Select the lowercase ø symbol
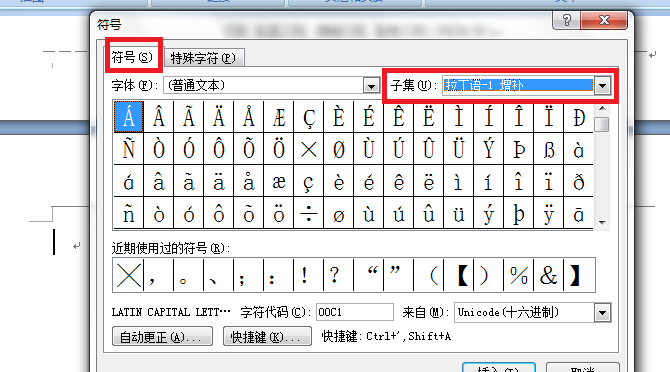This screenshot has height=372, width=670. click(x=339, y=213)
